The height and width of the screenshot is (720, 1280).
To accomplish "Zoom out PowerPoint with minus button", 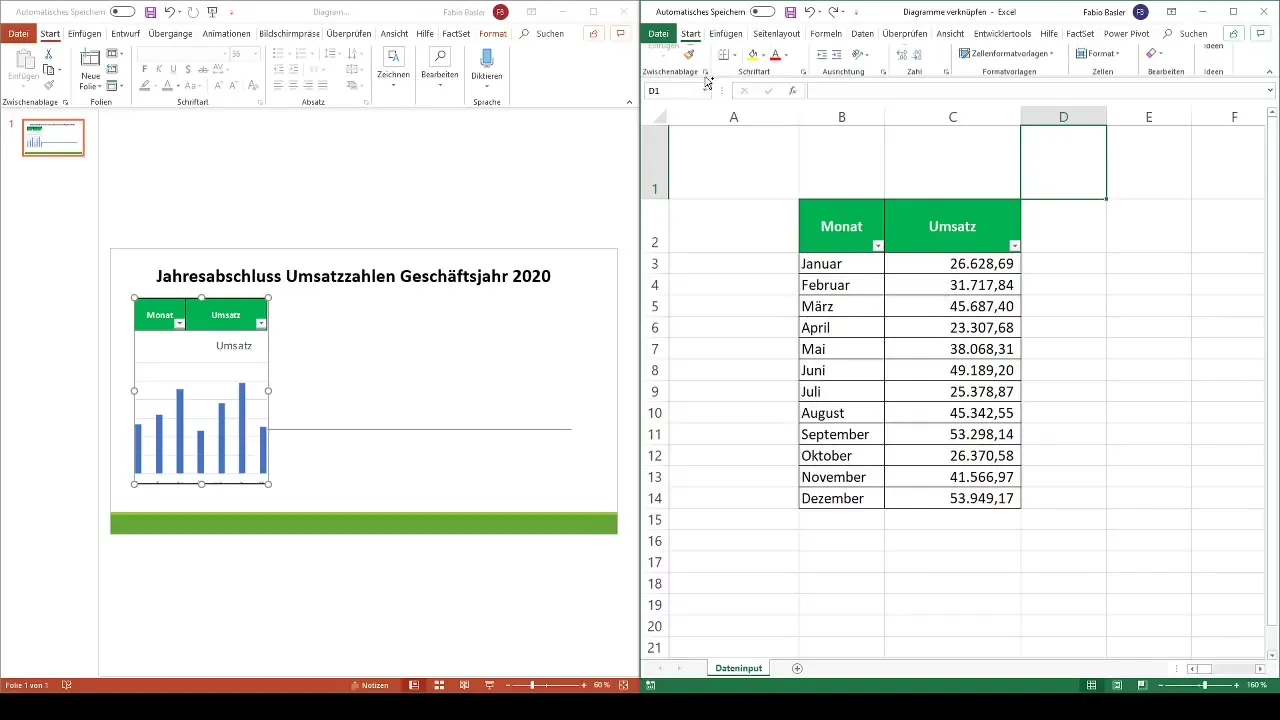I will [x=508, y=685].
